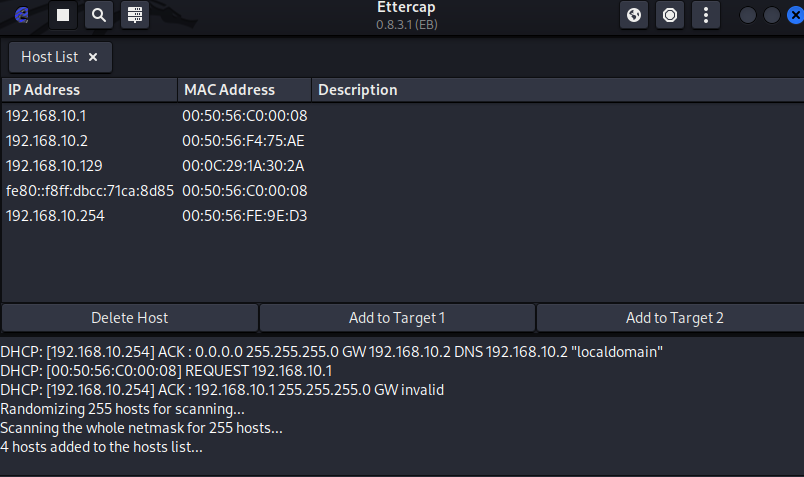Click the Description column header

558,90
